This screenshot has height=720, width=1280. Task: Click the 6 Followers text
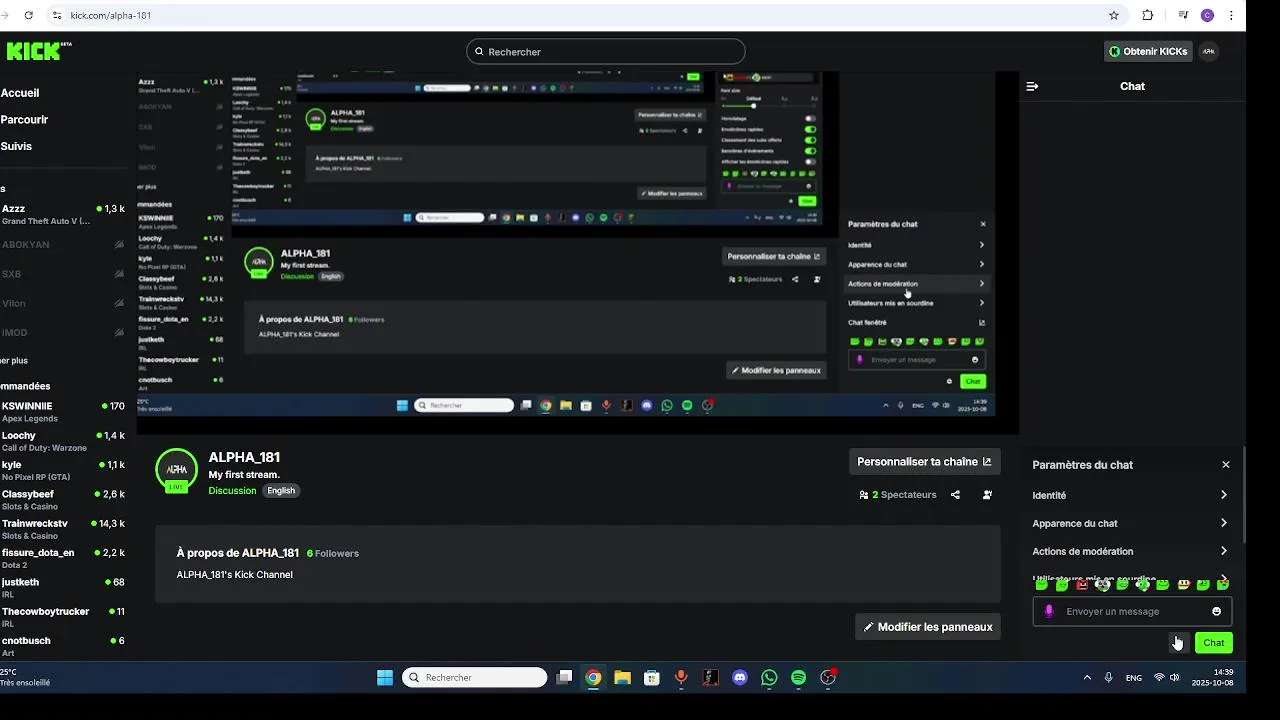coord(333,553)
